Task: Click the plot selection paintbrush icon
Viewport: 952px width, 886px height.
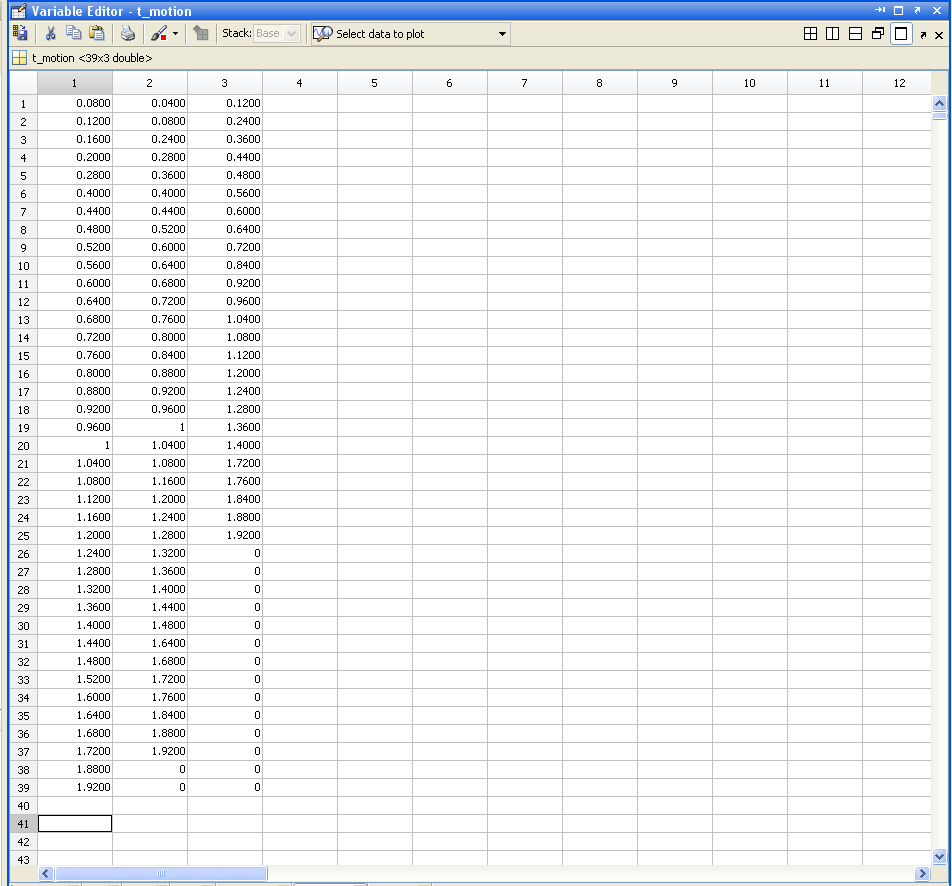Action: coord(158,33)
